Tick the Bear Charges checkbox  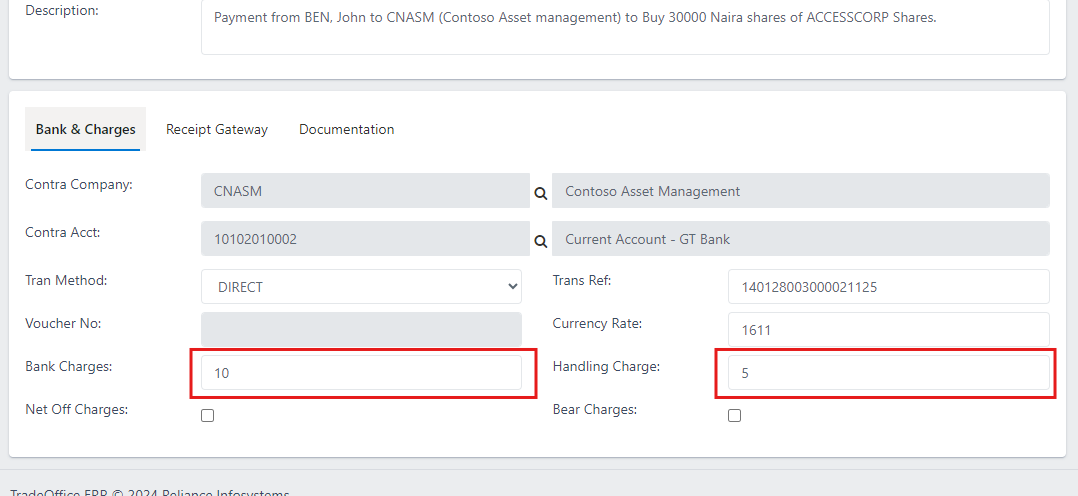click(734, 416)
